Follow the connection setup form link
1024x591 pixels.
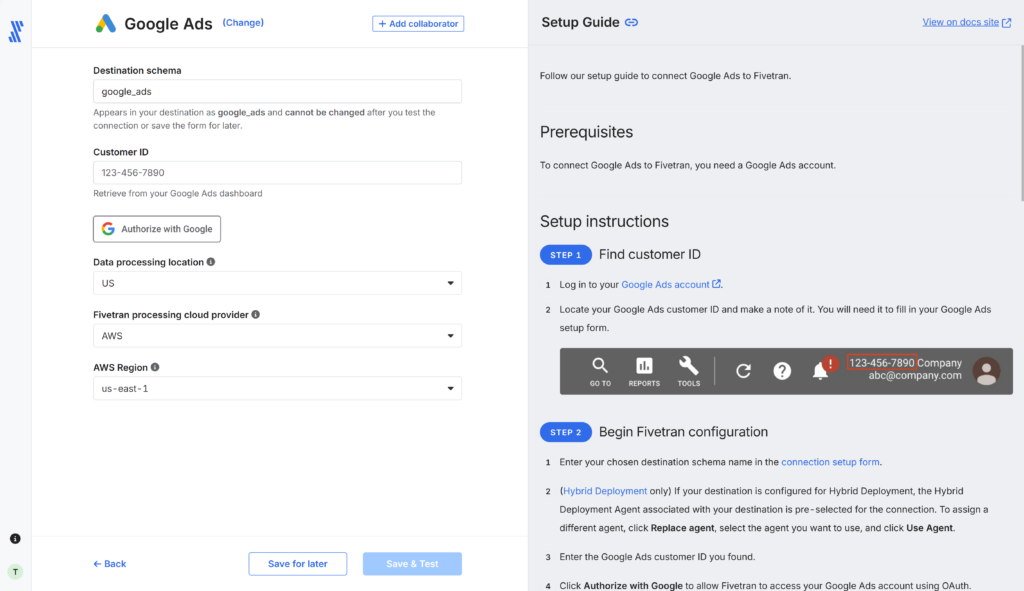pos(830,462)
